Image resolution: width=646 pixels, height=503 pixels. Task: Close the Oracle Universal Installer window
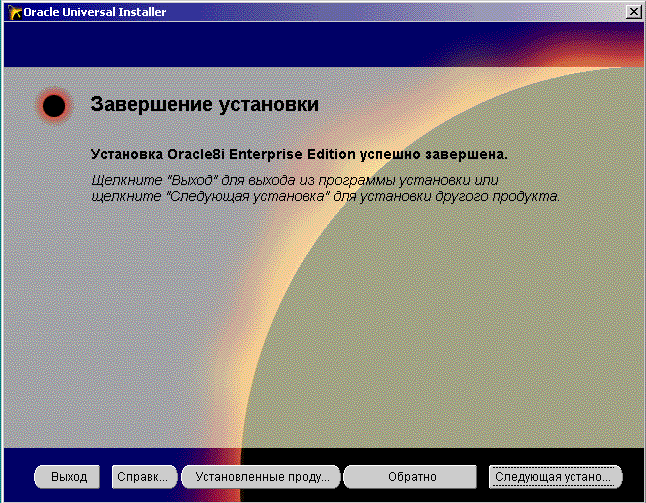pyautogui.click(x=634, y=12)
